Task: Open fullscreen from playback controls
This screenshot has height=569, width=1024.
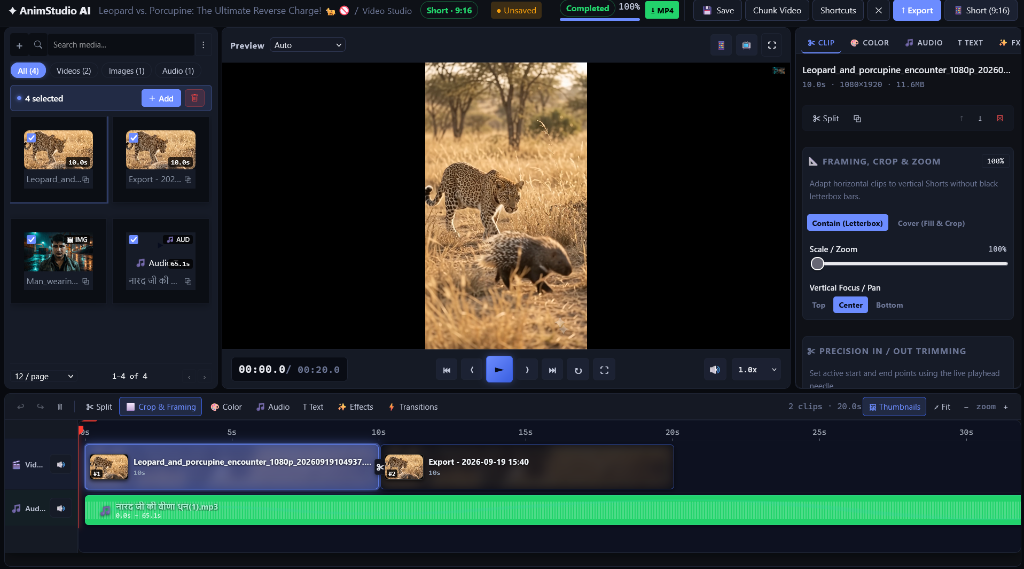Action: pos(604,370)
